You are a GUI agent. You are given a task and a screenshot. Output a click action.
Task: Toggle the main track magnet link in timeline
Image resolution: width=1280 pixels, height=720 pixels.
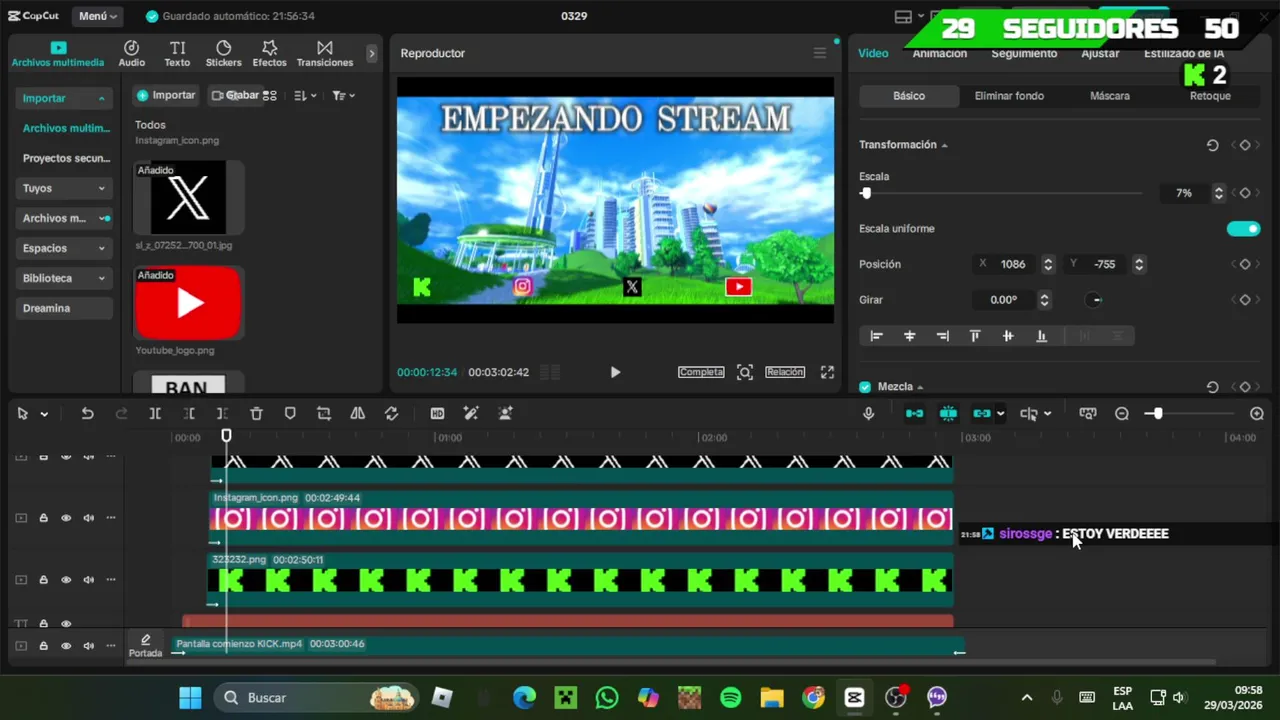point(914,413)
